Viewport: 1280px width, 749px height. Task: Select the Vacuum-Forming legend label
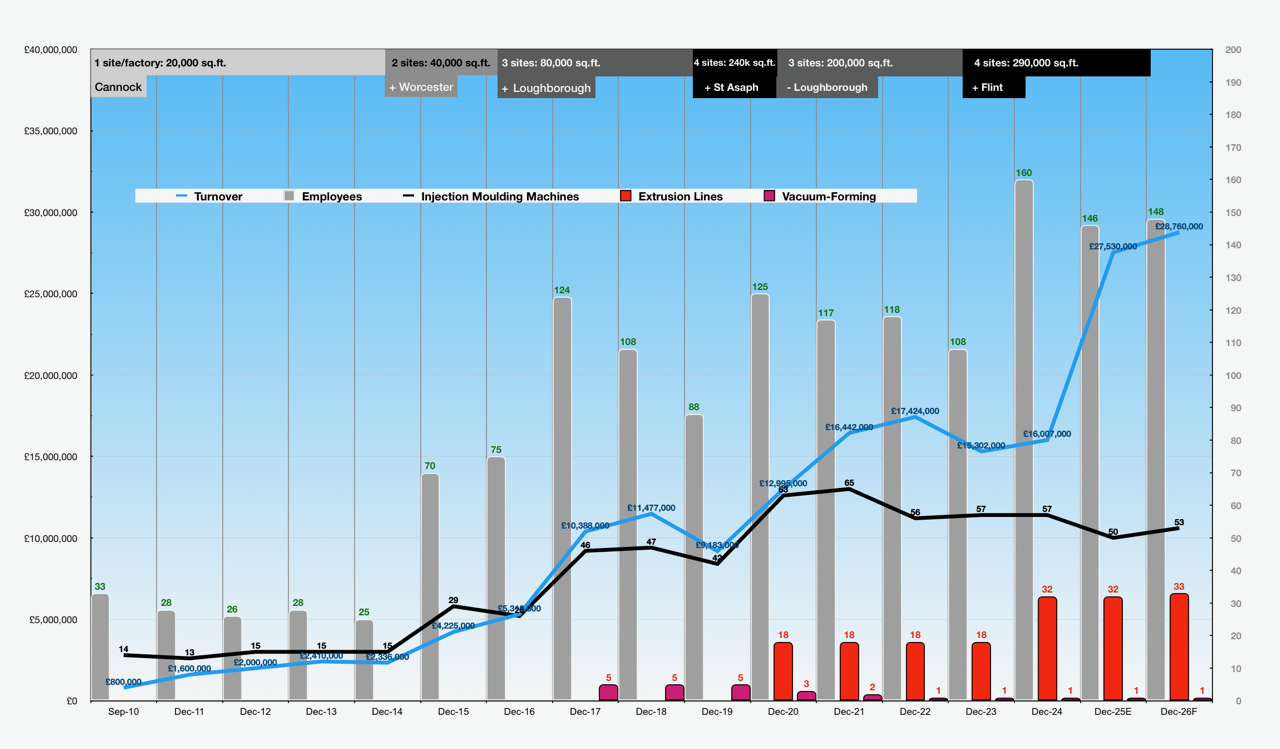[829, 197]
